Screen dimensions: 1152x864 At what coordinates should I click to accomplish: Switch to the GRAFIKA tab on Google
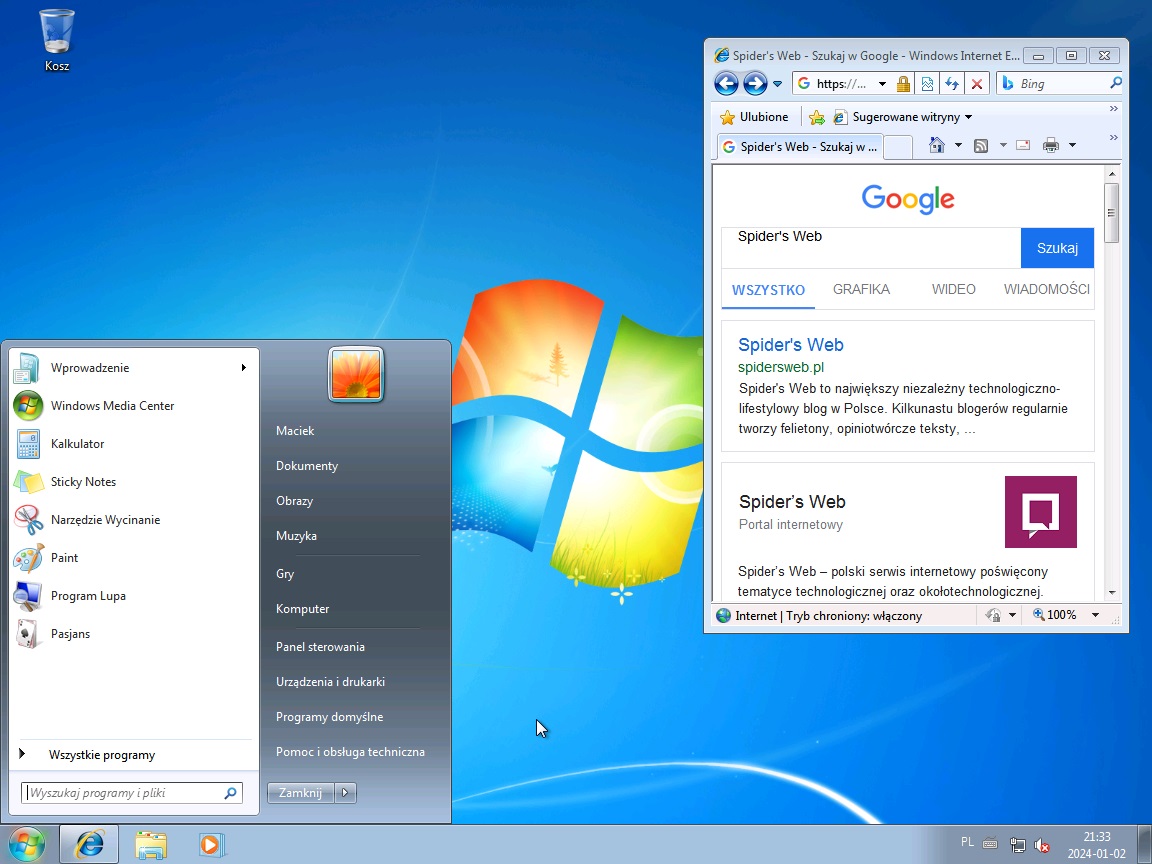coord(861,289)
